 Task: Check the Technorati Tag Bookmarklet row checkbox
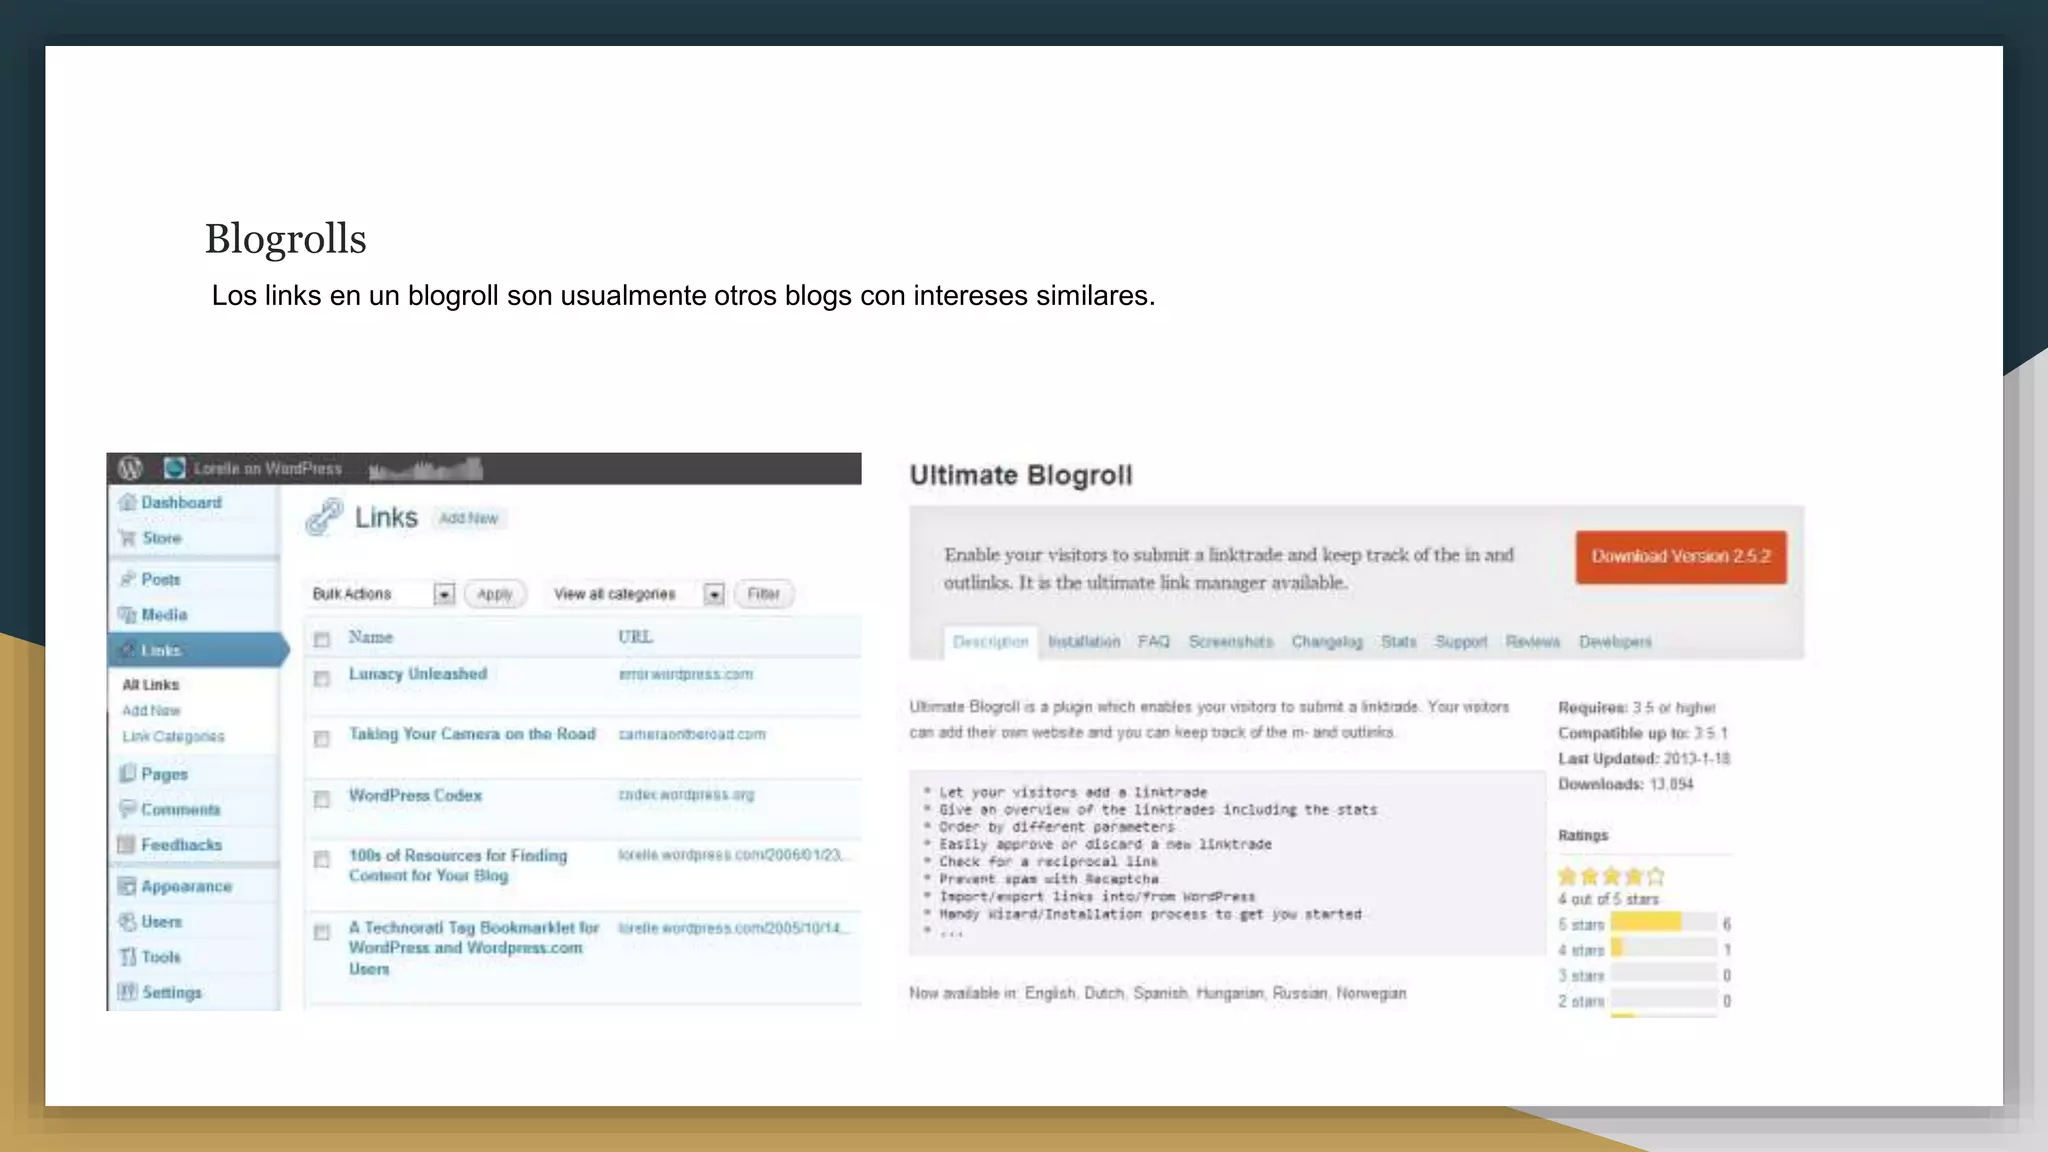(322, 932)
